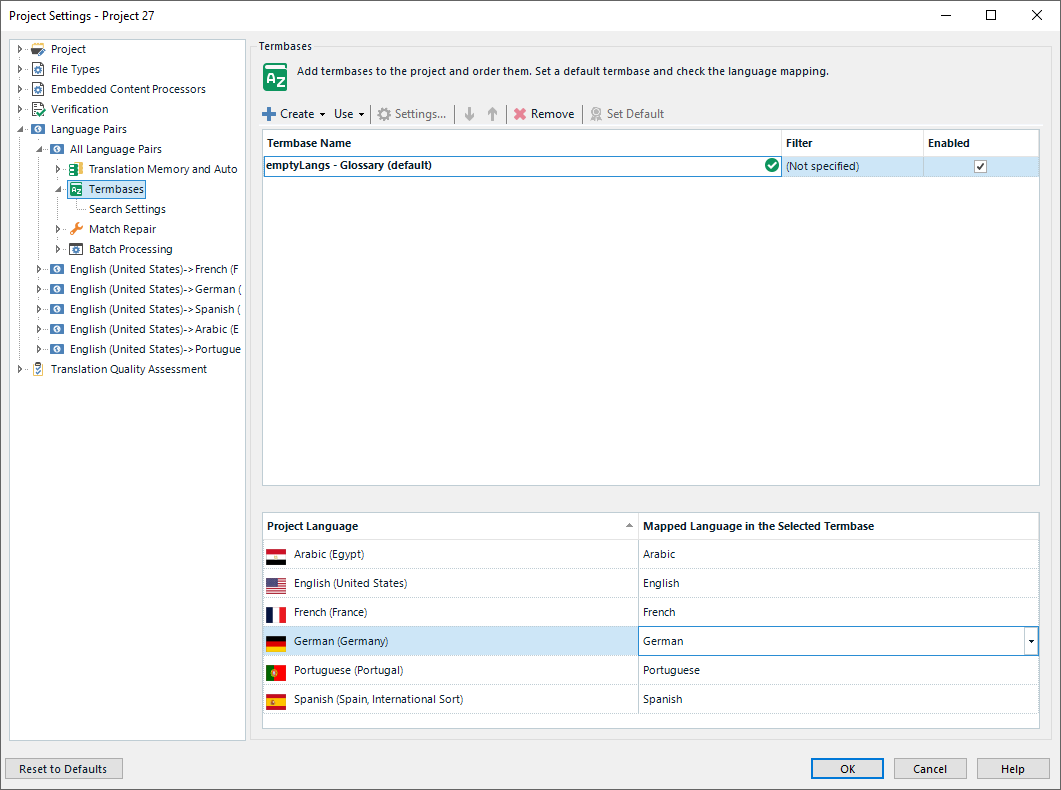
Task: Expand the Match Repair node
Action: pos(58,229)
